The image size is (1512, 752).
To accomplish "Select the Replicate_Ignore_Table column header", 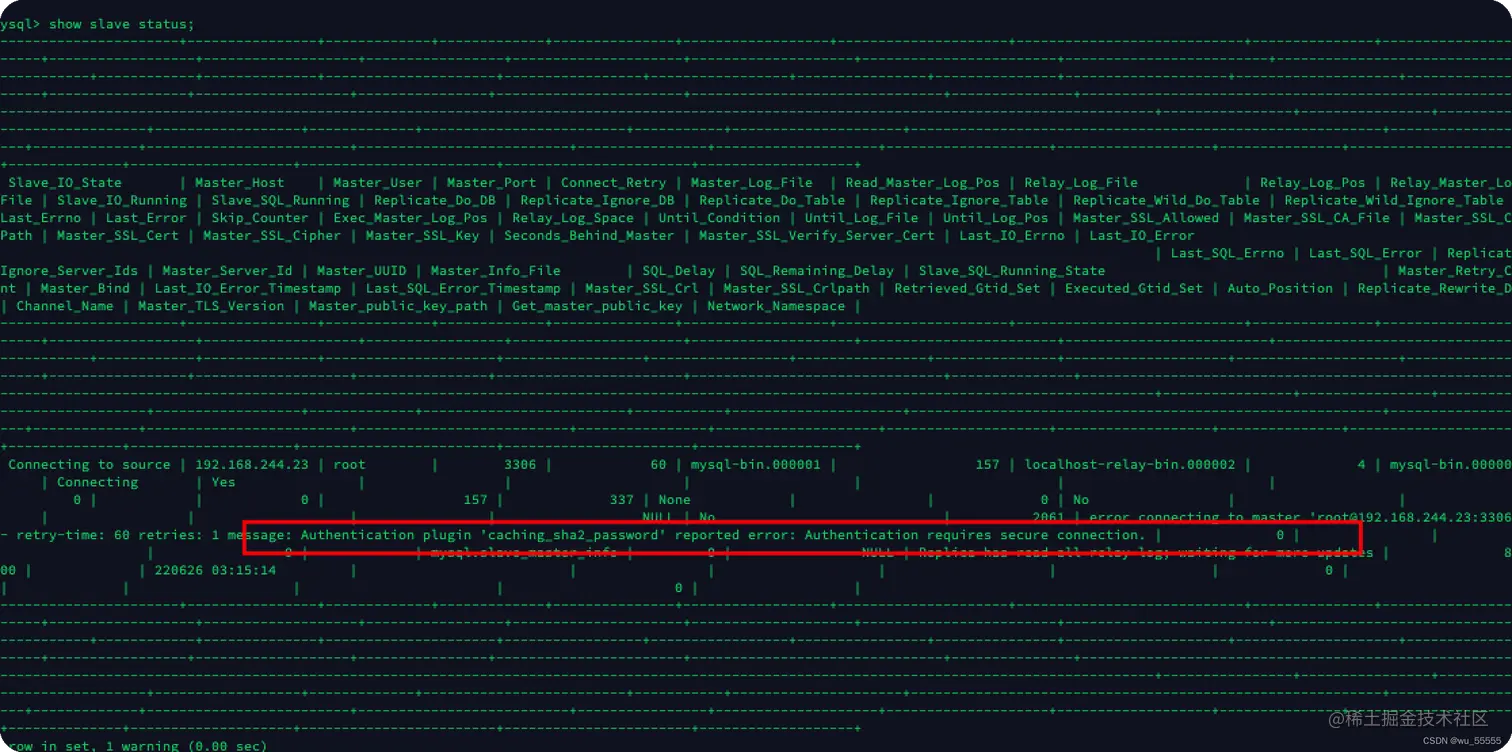I will [959, 200].
